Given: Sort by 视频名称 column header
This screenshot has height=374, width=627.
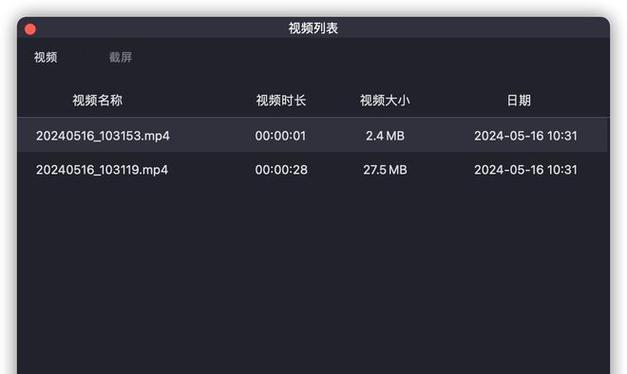Looking at the screenshot, I should [97, 100].
